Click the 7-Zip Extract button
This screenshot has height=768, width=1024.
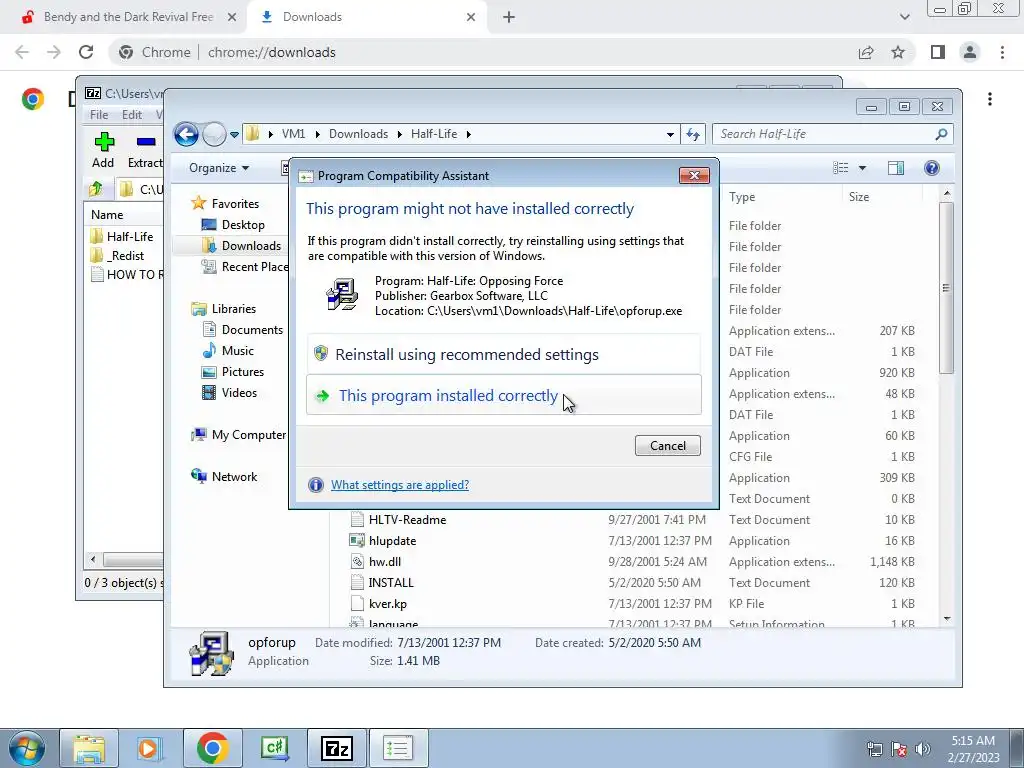145,150
